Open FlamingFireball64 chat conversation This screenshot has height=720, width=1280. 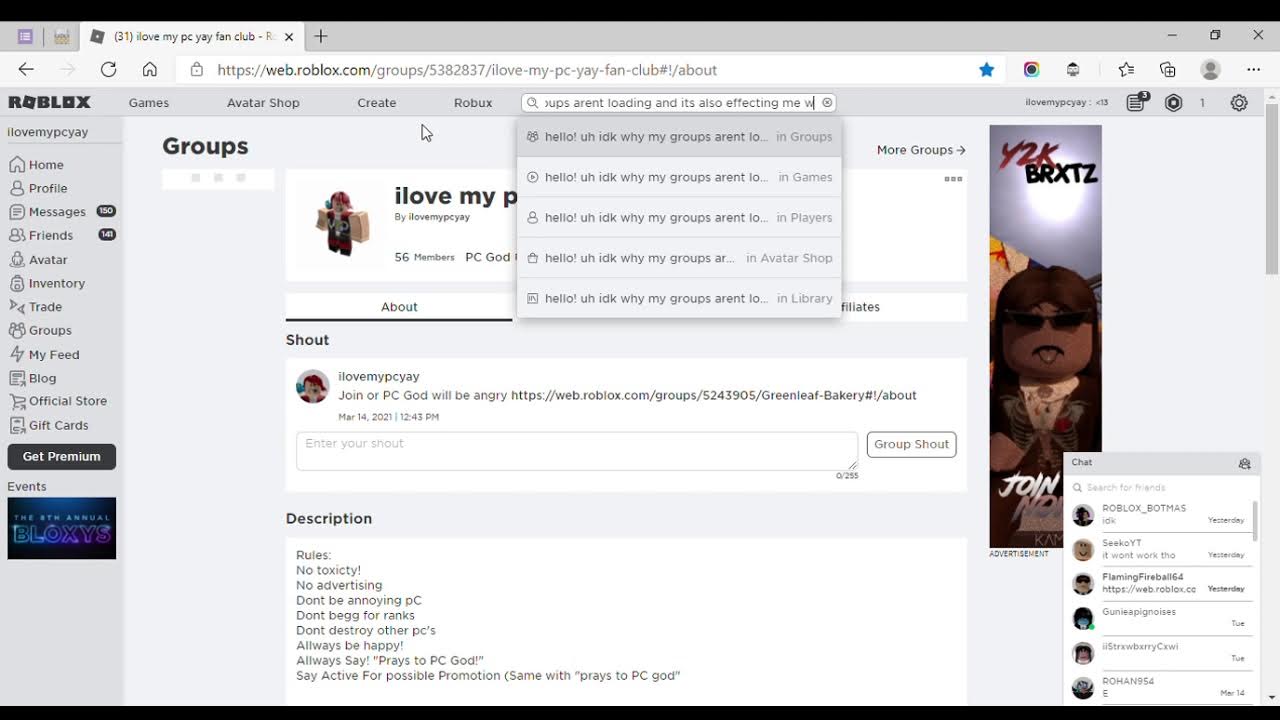pyautogui.click(x=1160, y=583)
